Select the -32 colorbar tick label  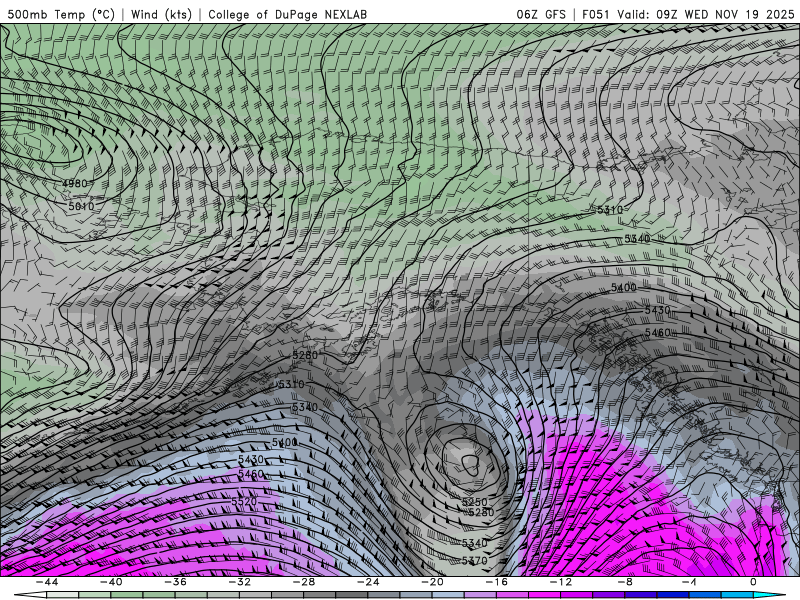[240, 582]
